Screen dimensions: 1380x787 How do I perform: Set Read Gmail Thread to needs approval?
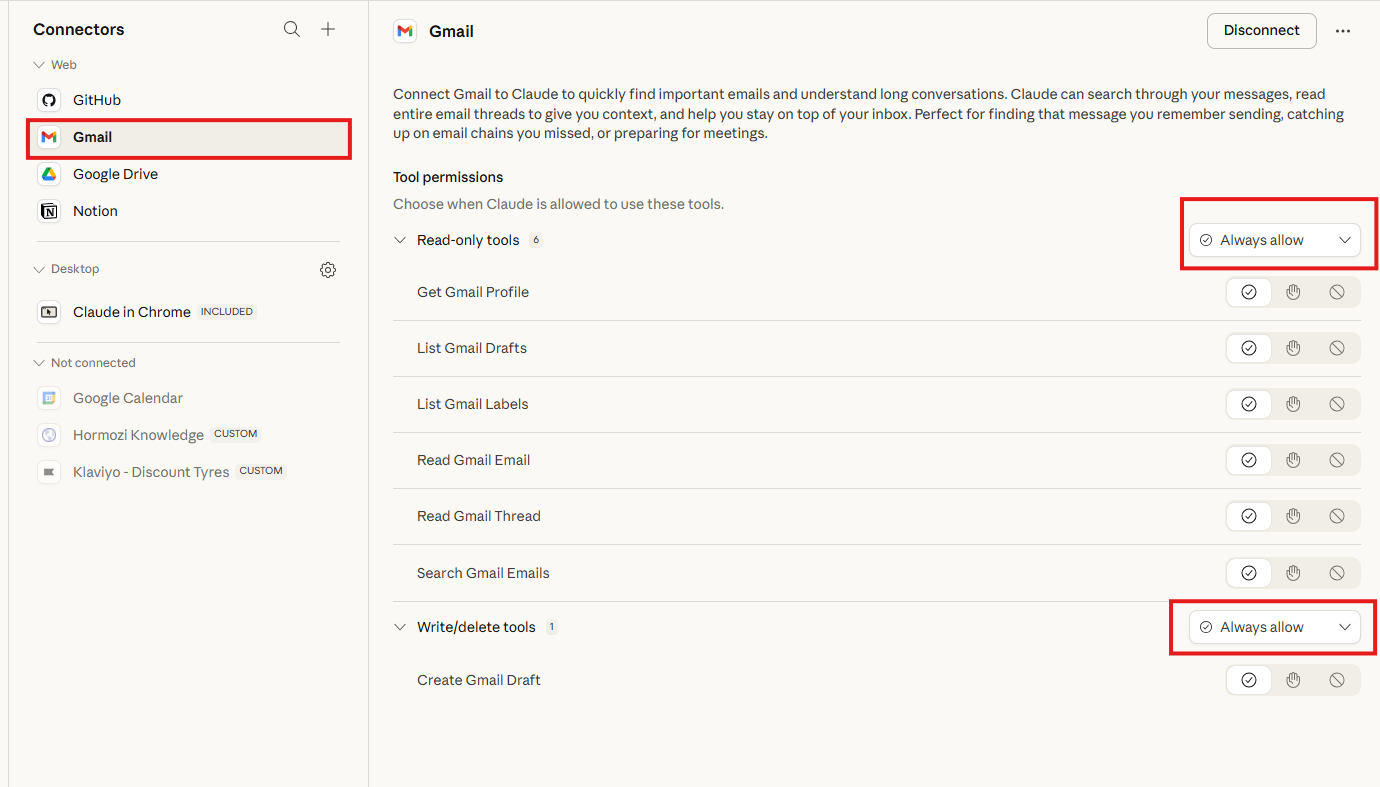[x=1293, y=516]
